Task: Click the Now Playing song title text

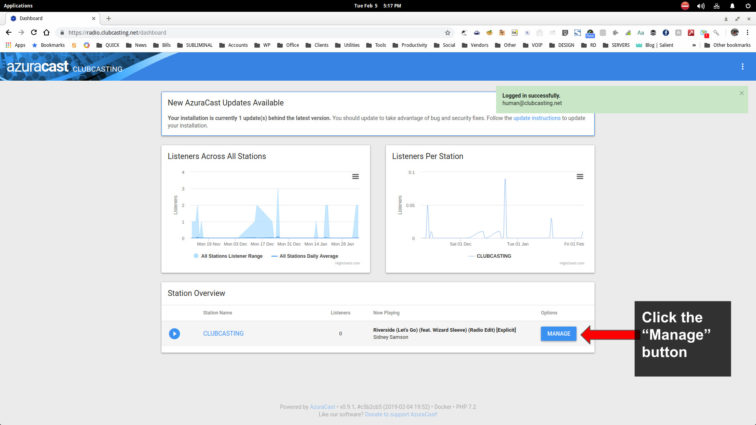Action: pyautogui.click(x=444, y=330)
